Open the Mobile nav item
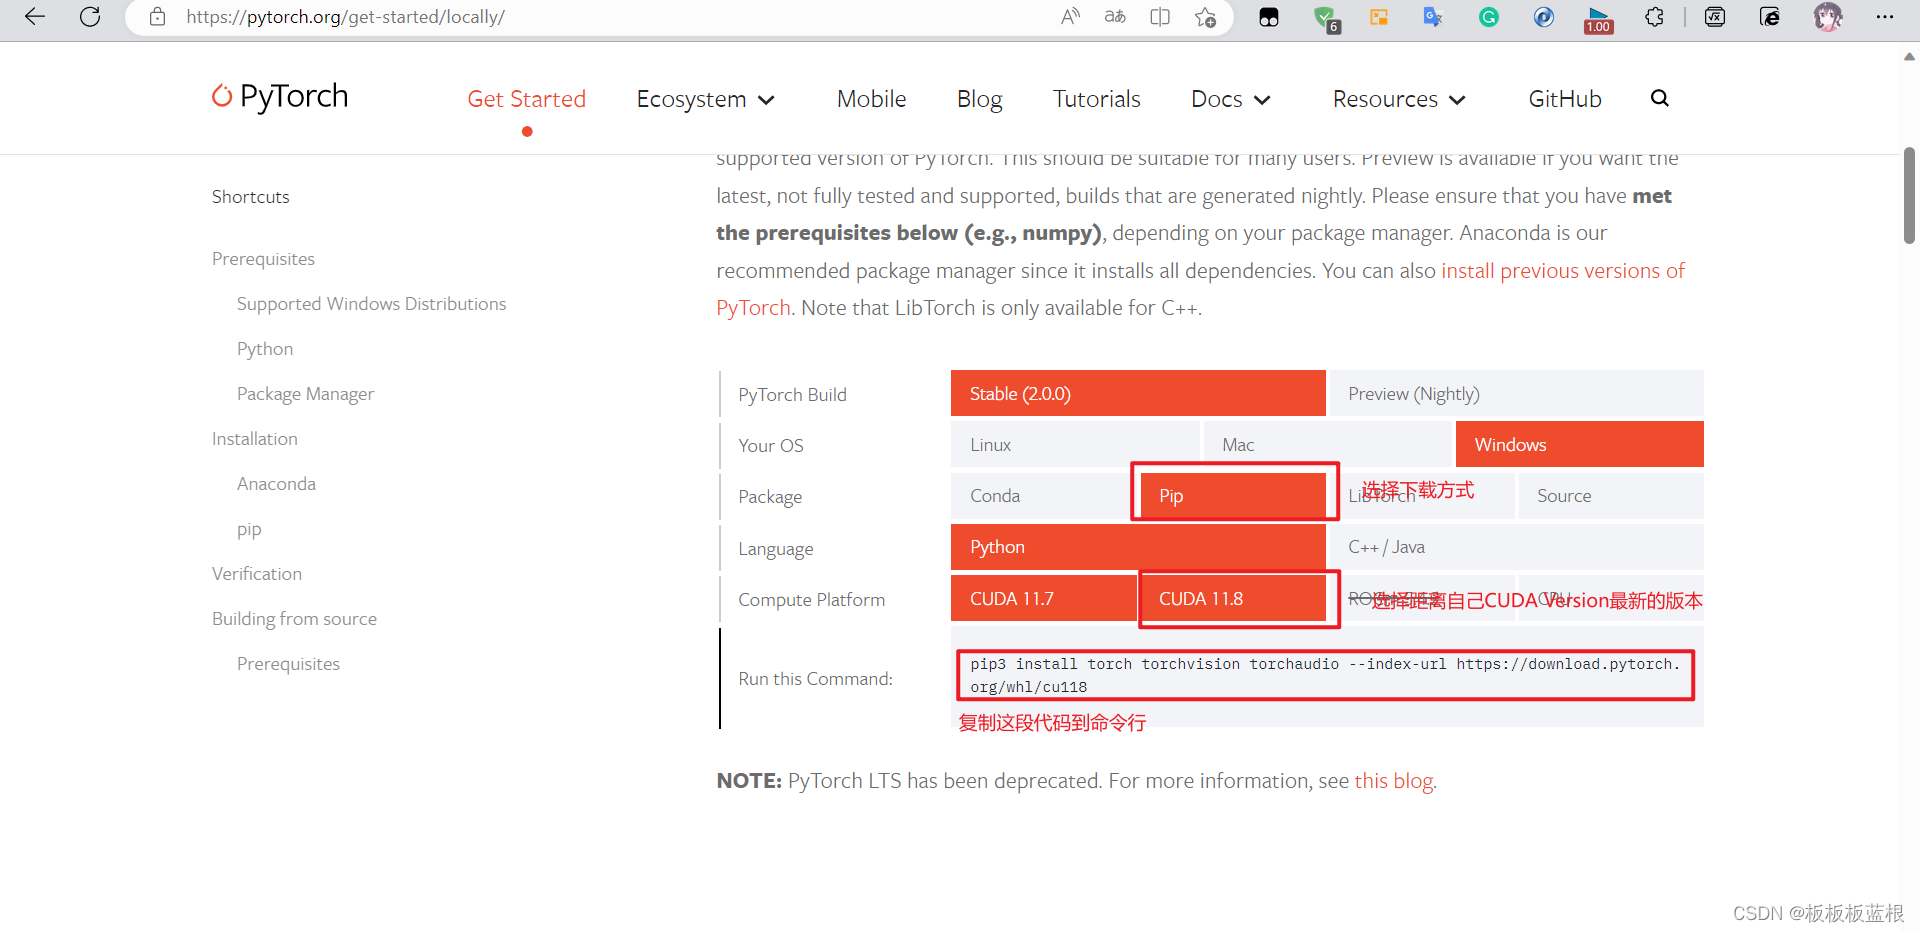 [871, 99]
